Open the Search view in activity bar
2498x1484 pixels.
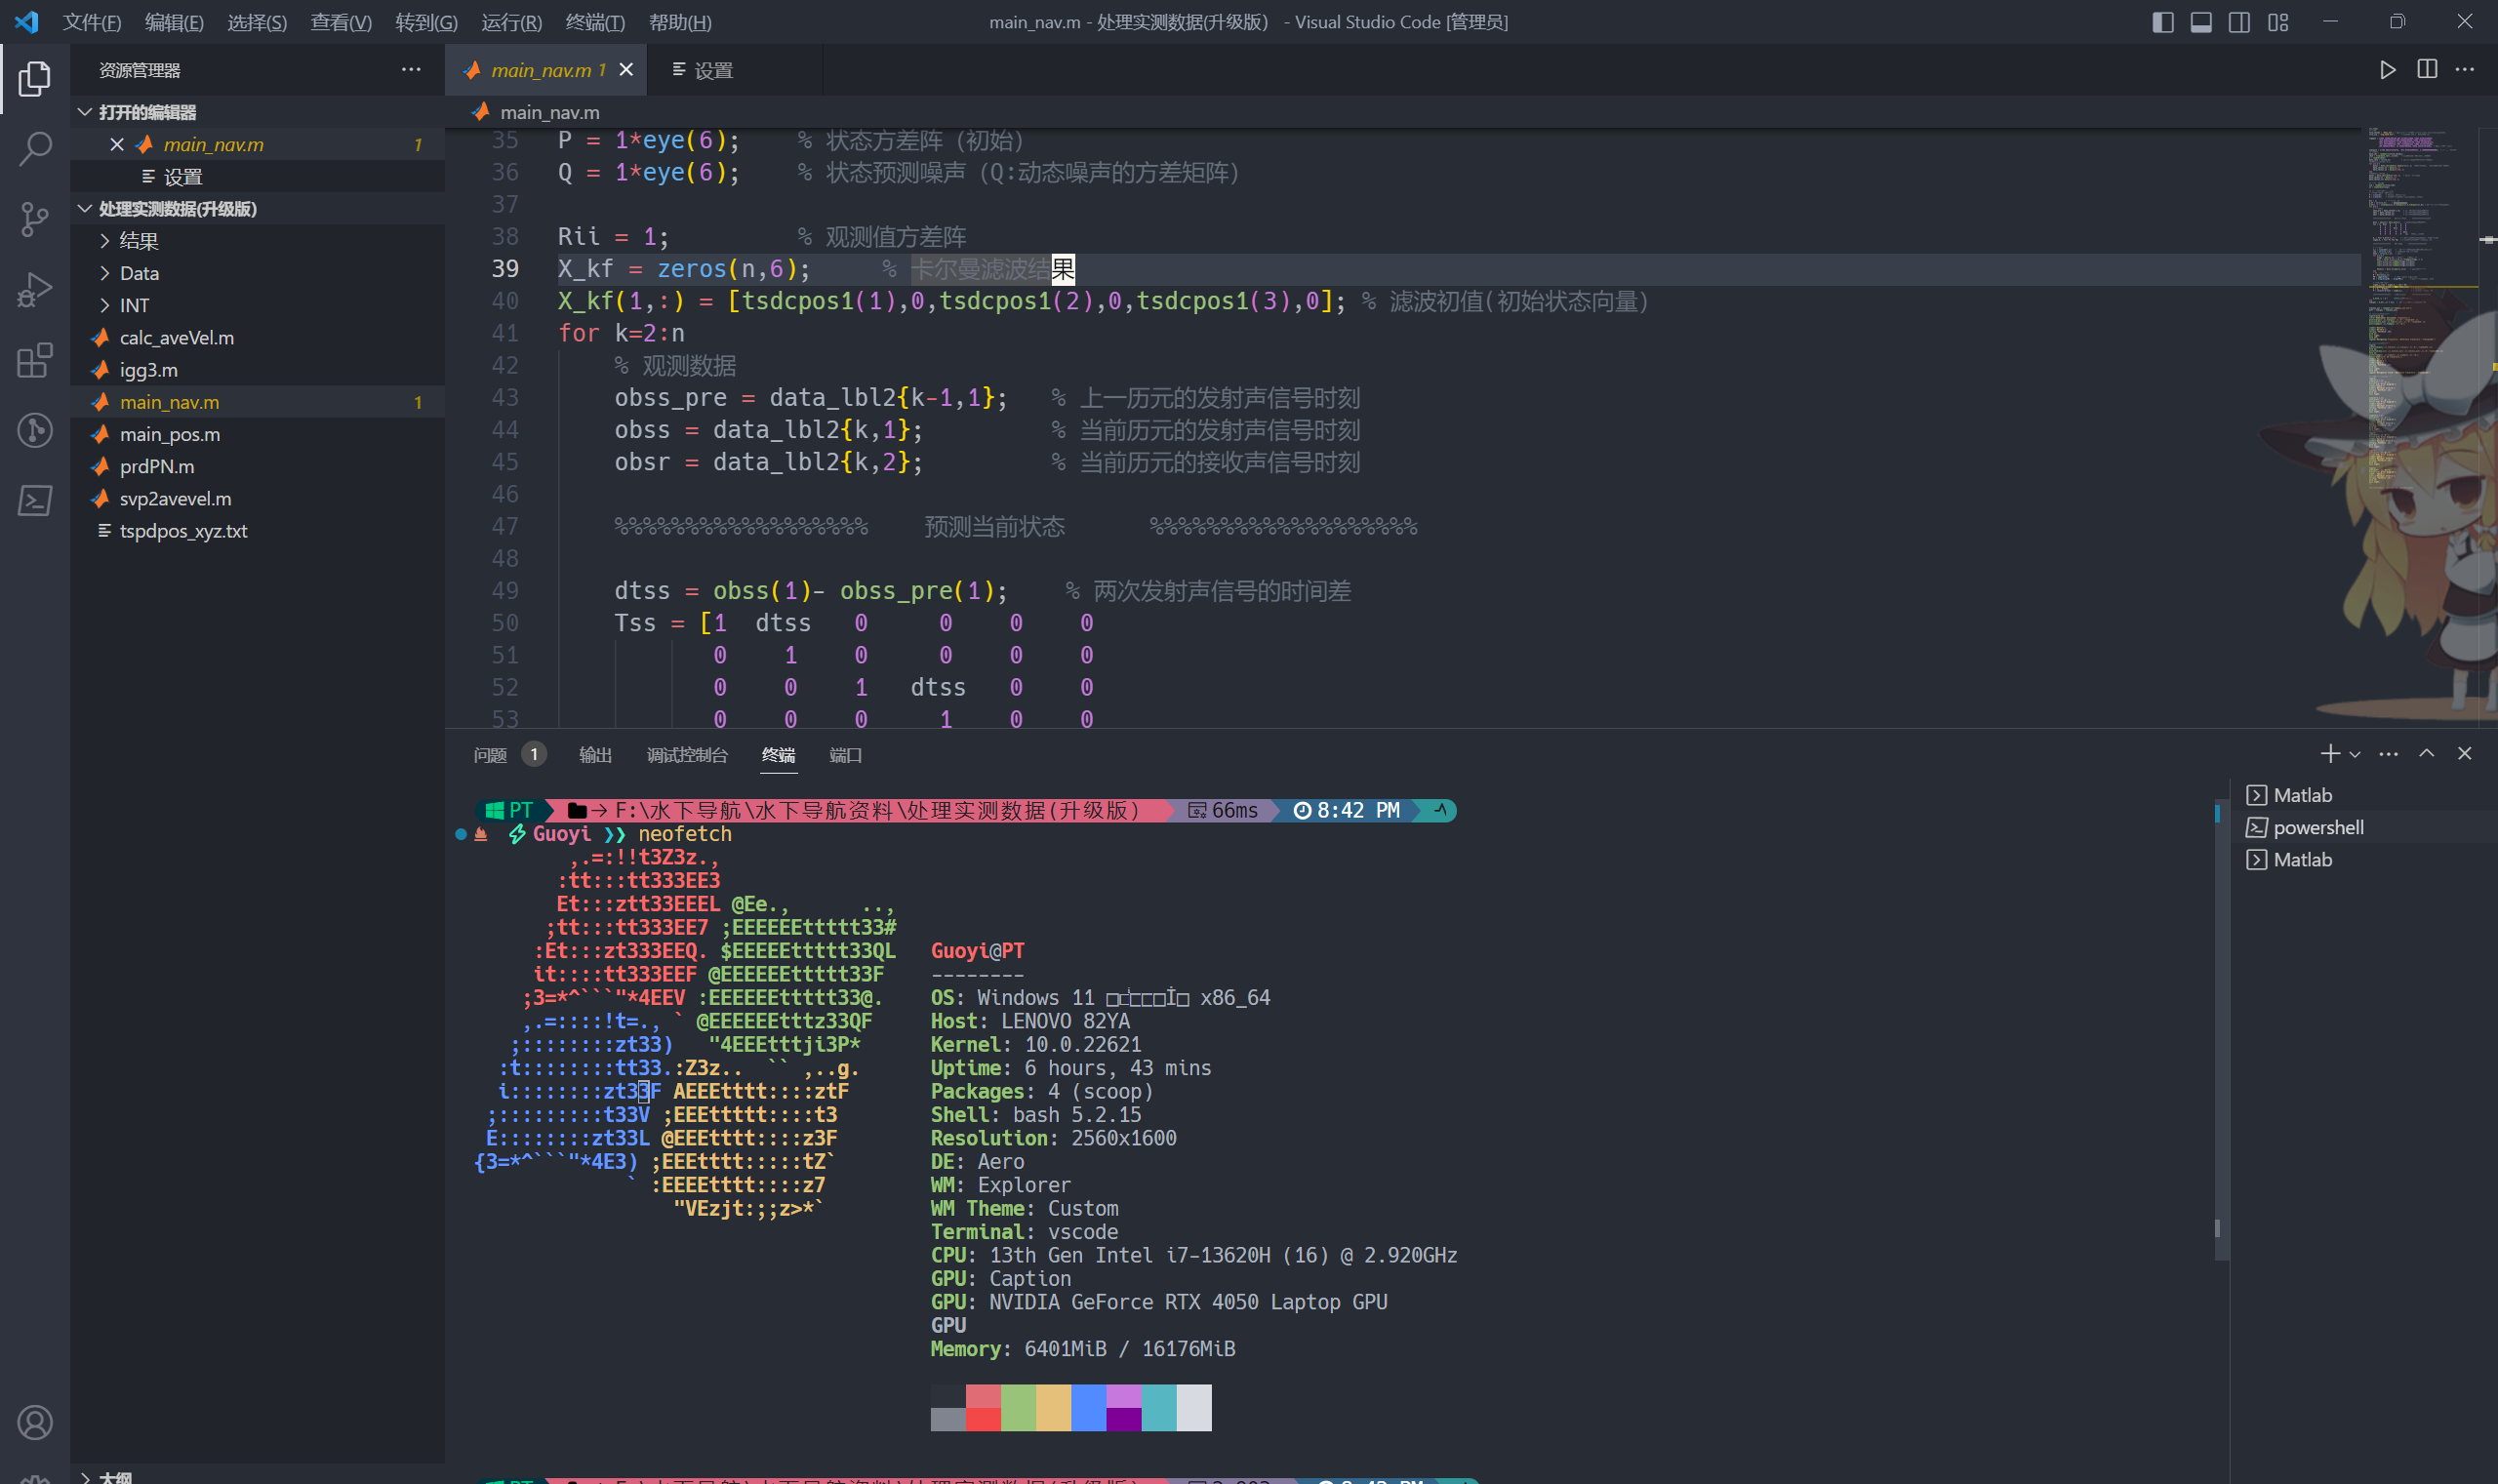tap(34, 149)
